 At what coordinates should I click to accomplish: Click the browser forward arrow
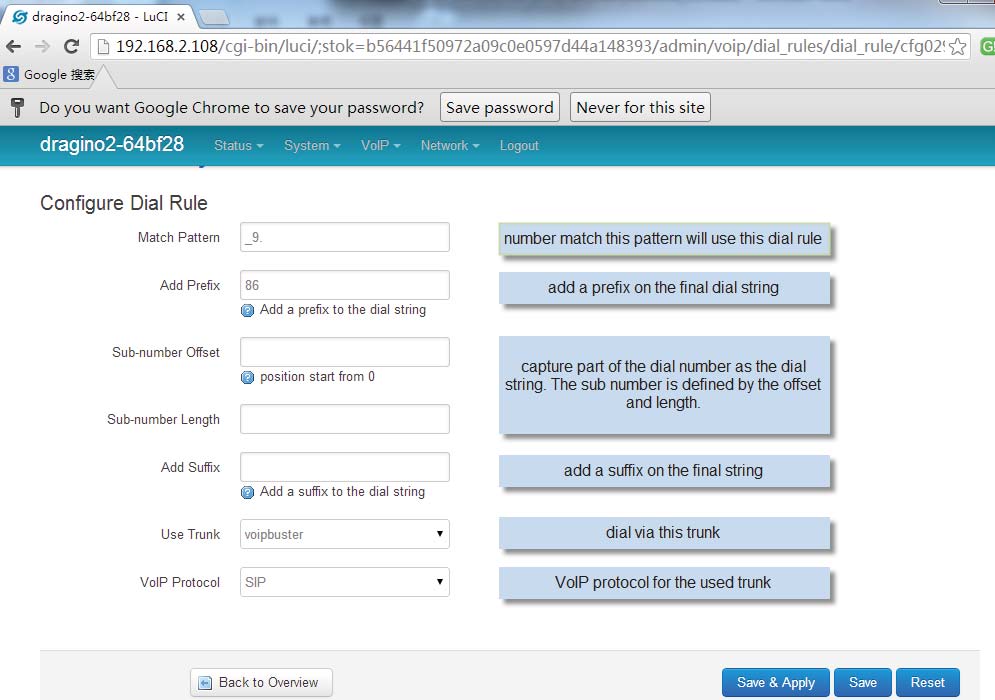click(x=42, y=46)
